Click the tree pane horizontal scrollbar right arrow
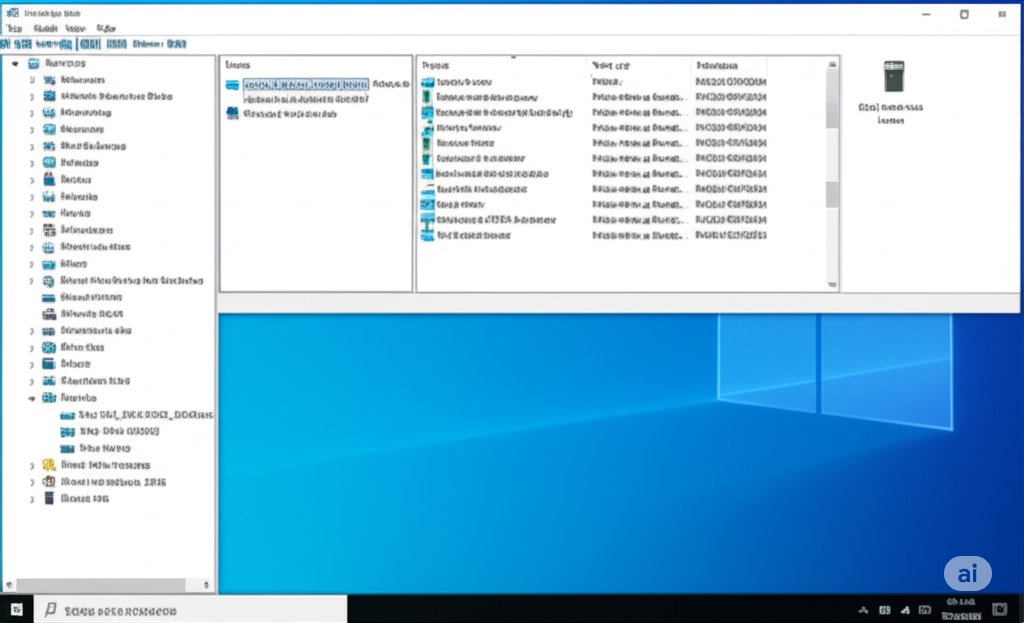This screenshot has height=623, width=1024. [206, 584]
